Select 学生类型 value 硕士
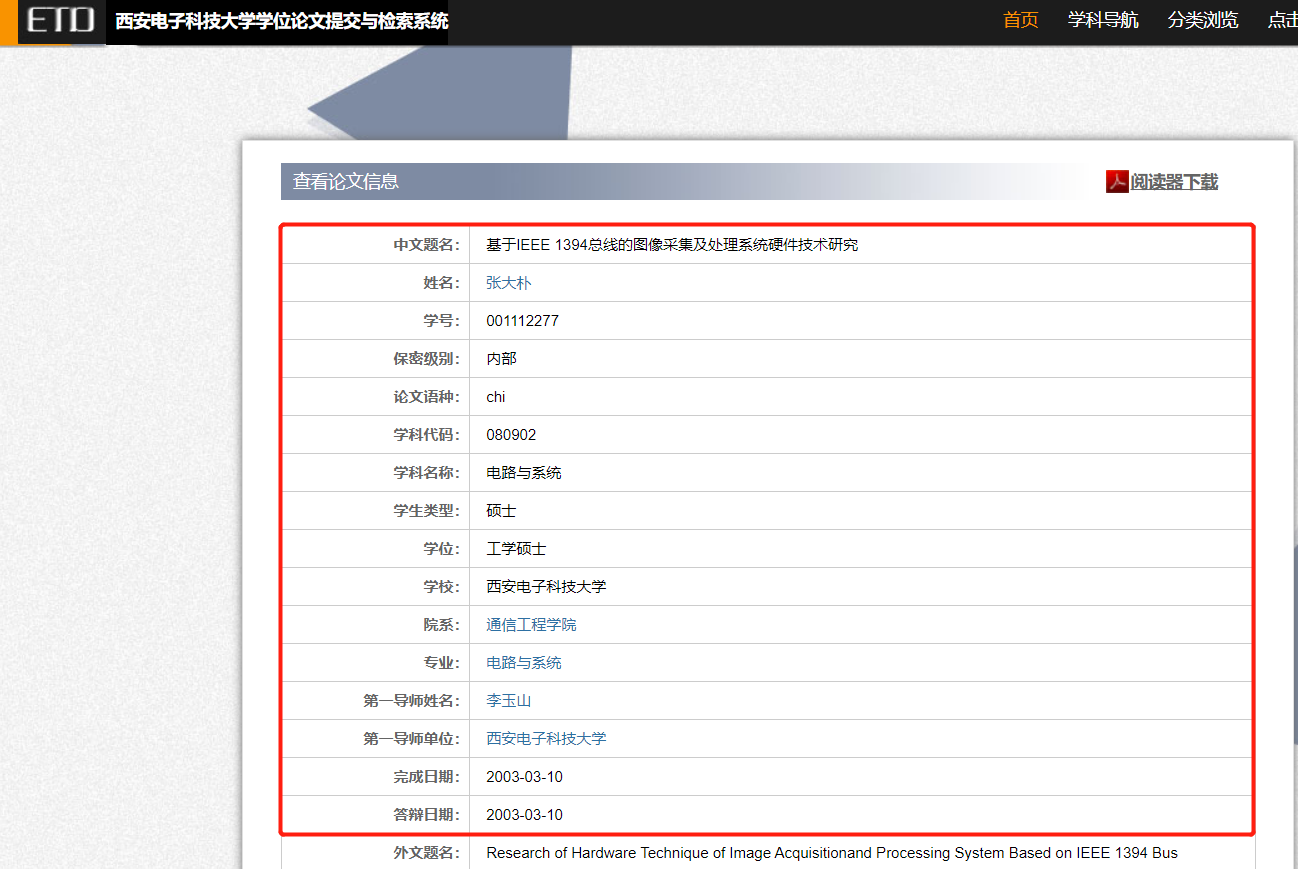Image resolution: width=1298 pixels, height=869 pixels. tap(501, 511)
